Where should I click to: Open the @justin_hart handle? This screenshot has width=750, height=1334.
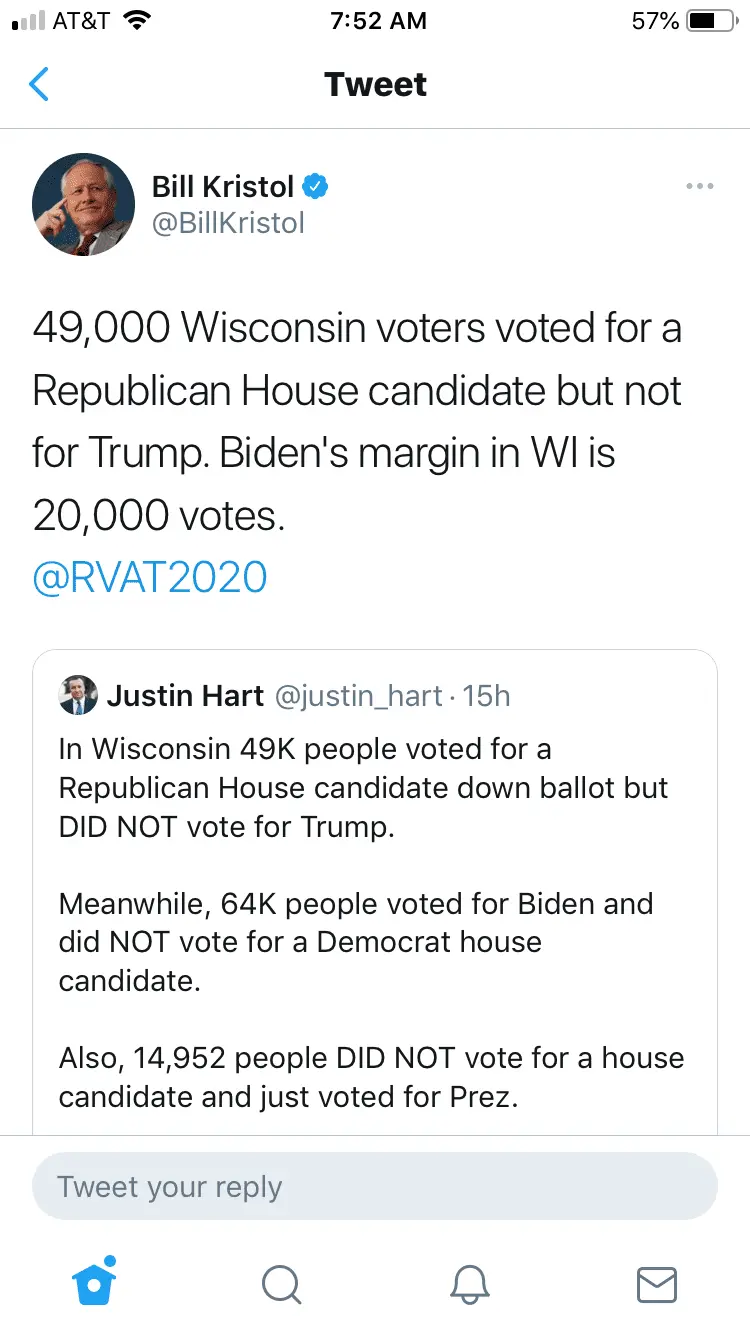(358, 696)
